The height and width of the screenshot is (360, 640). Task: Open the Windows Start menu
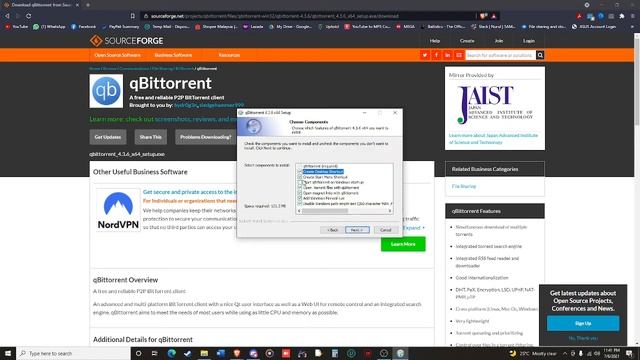(x=8, y=353)
